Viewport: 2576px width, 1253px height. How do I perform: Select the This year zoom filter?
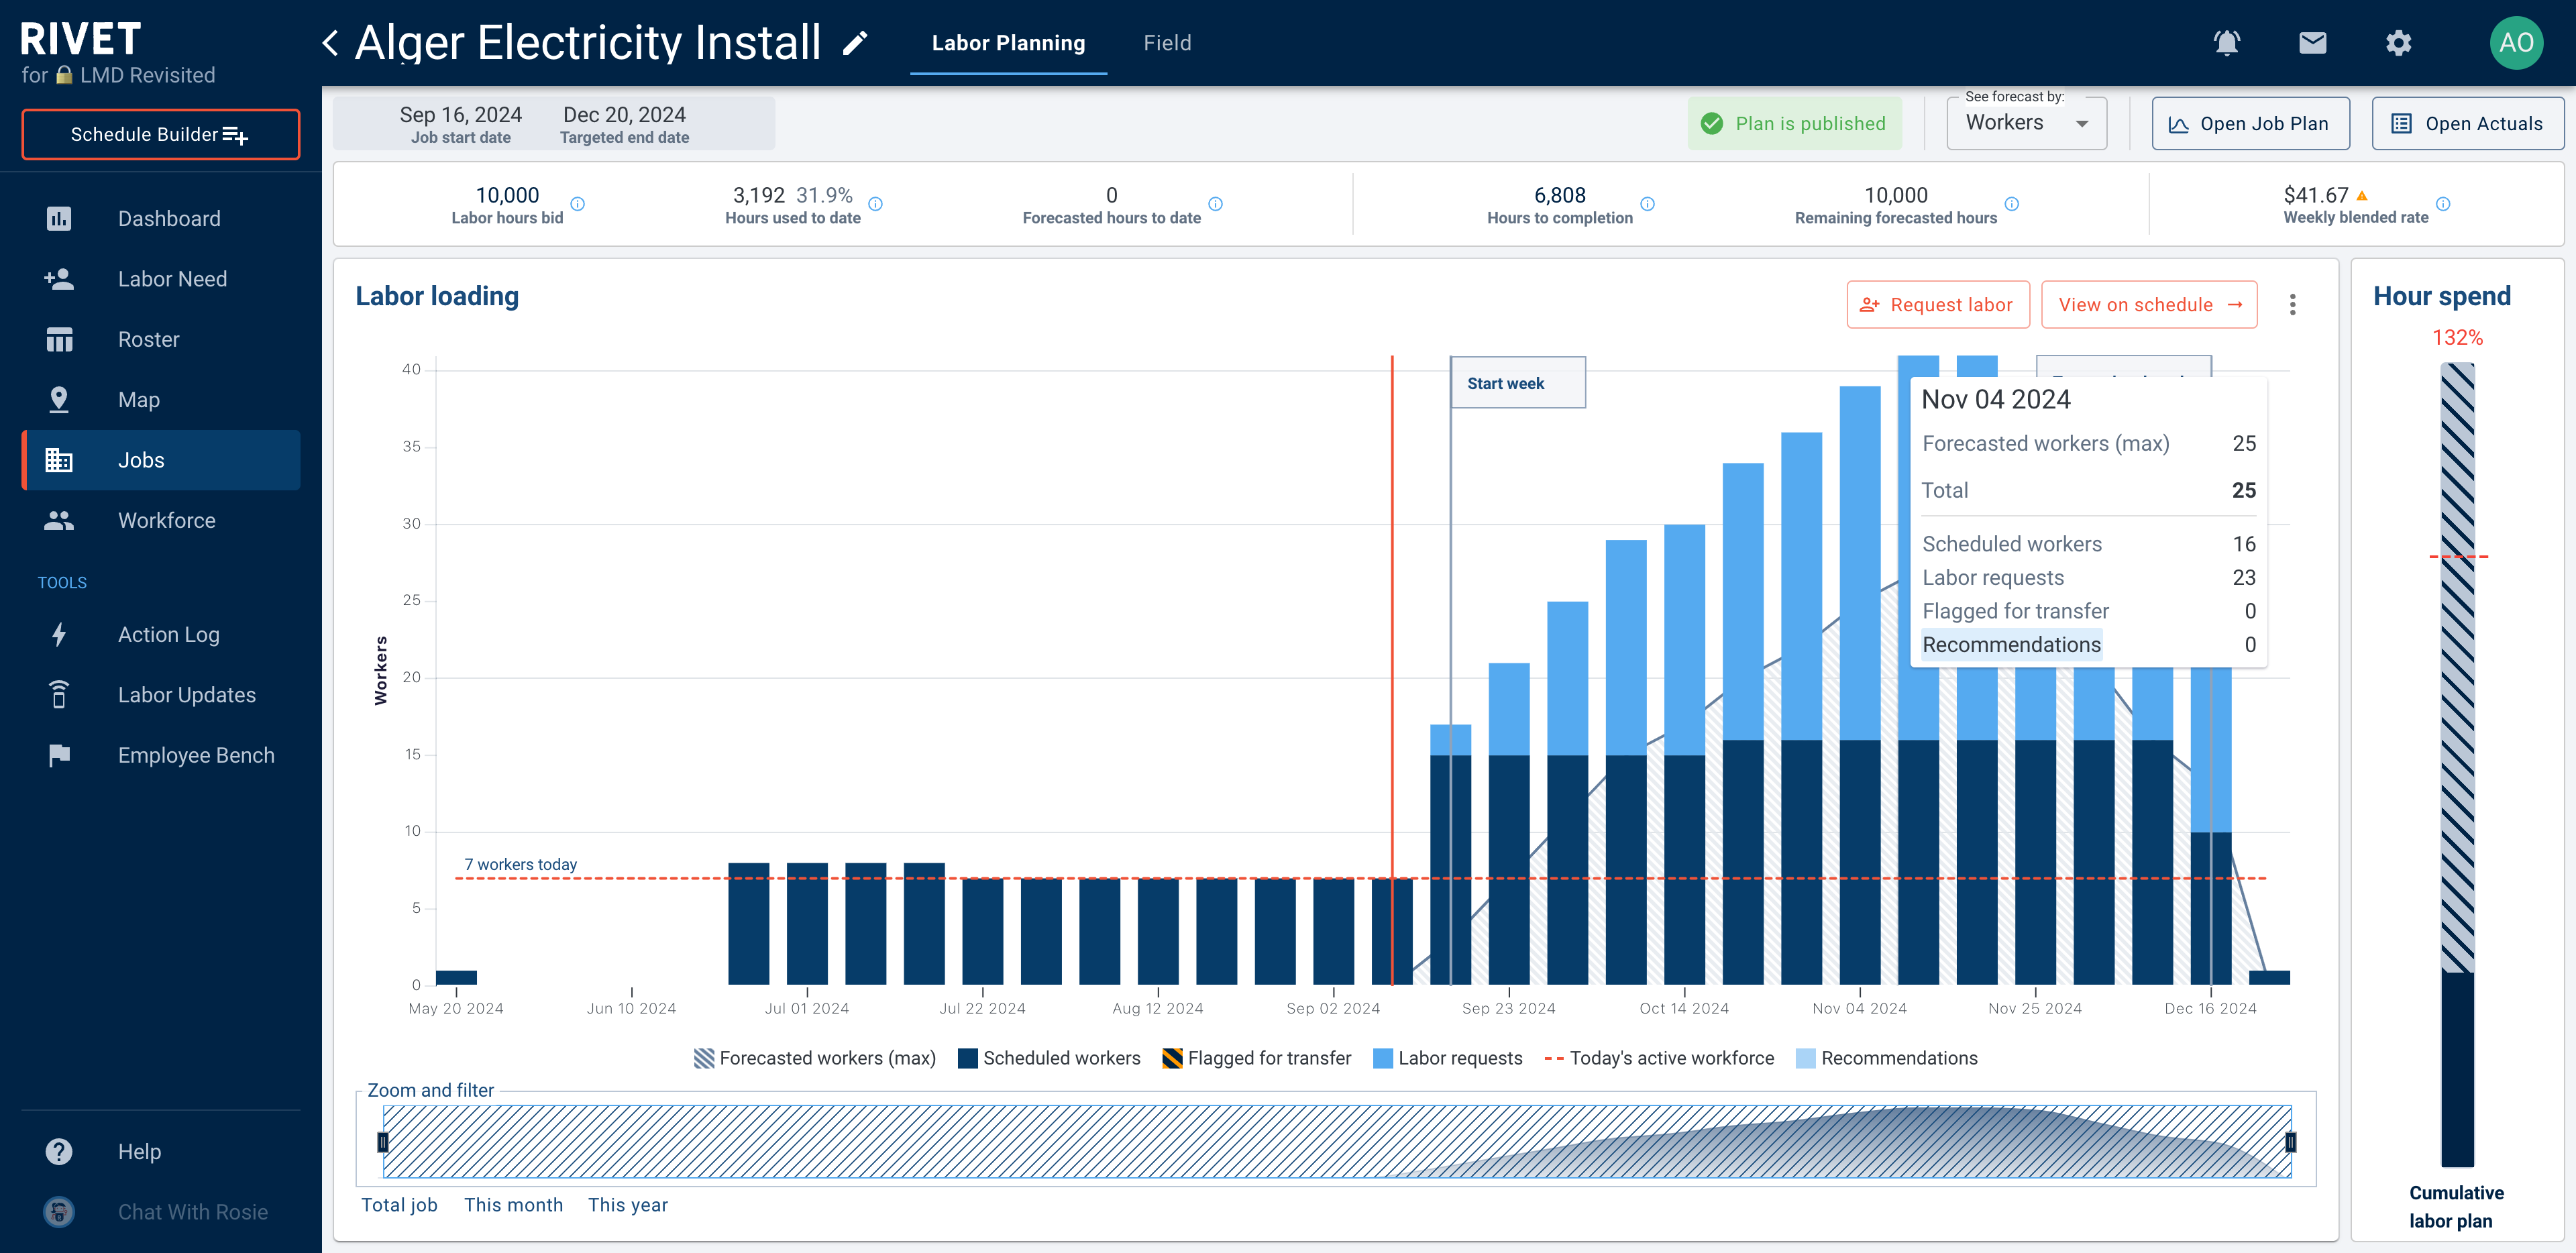[627, 1205]
